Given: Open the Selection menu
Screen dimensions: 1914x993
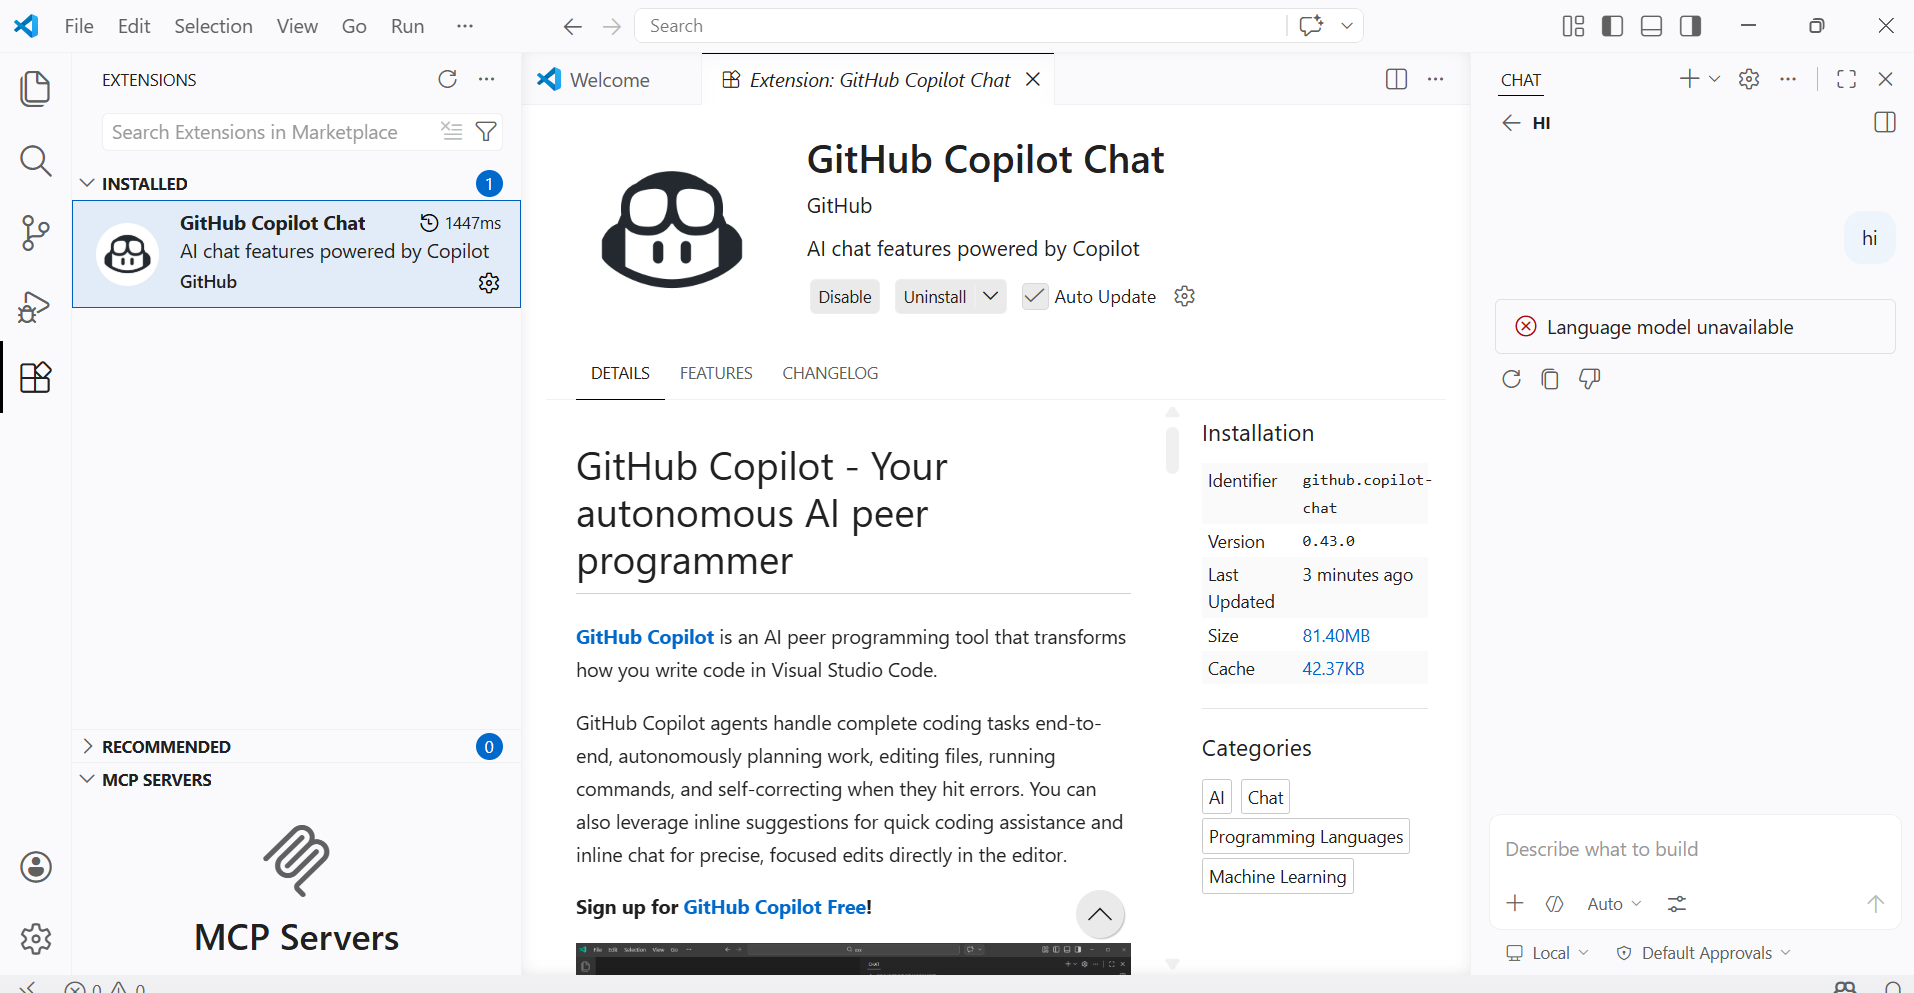Looking at the screenshot, I should (x=213, y=26).
